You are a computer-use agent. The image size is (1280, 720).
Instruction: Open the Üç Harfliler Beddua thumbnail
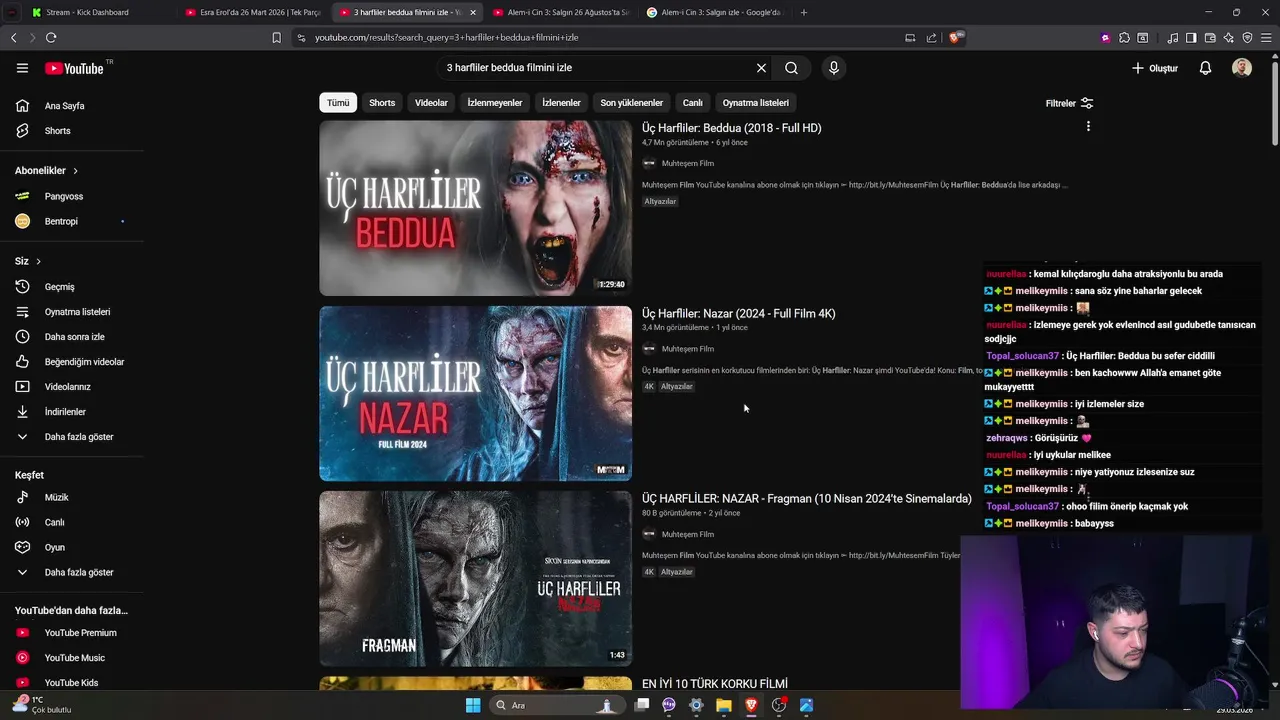click(475, 208)
